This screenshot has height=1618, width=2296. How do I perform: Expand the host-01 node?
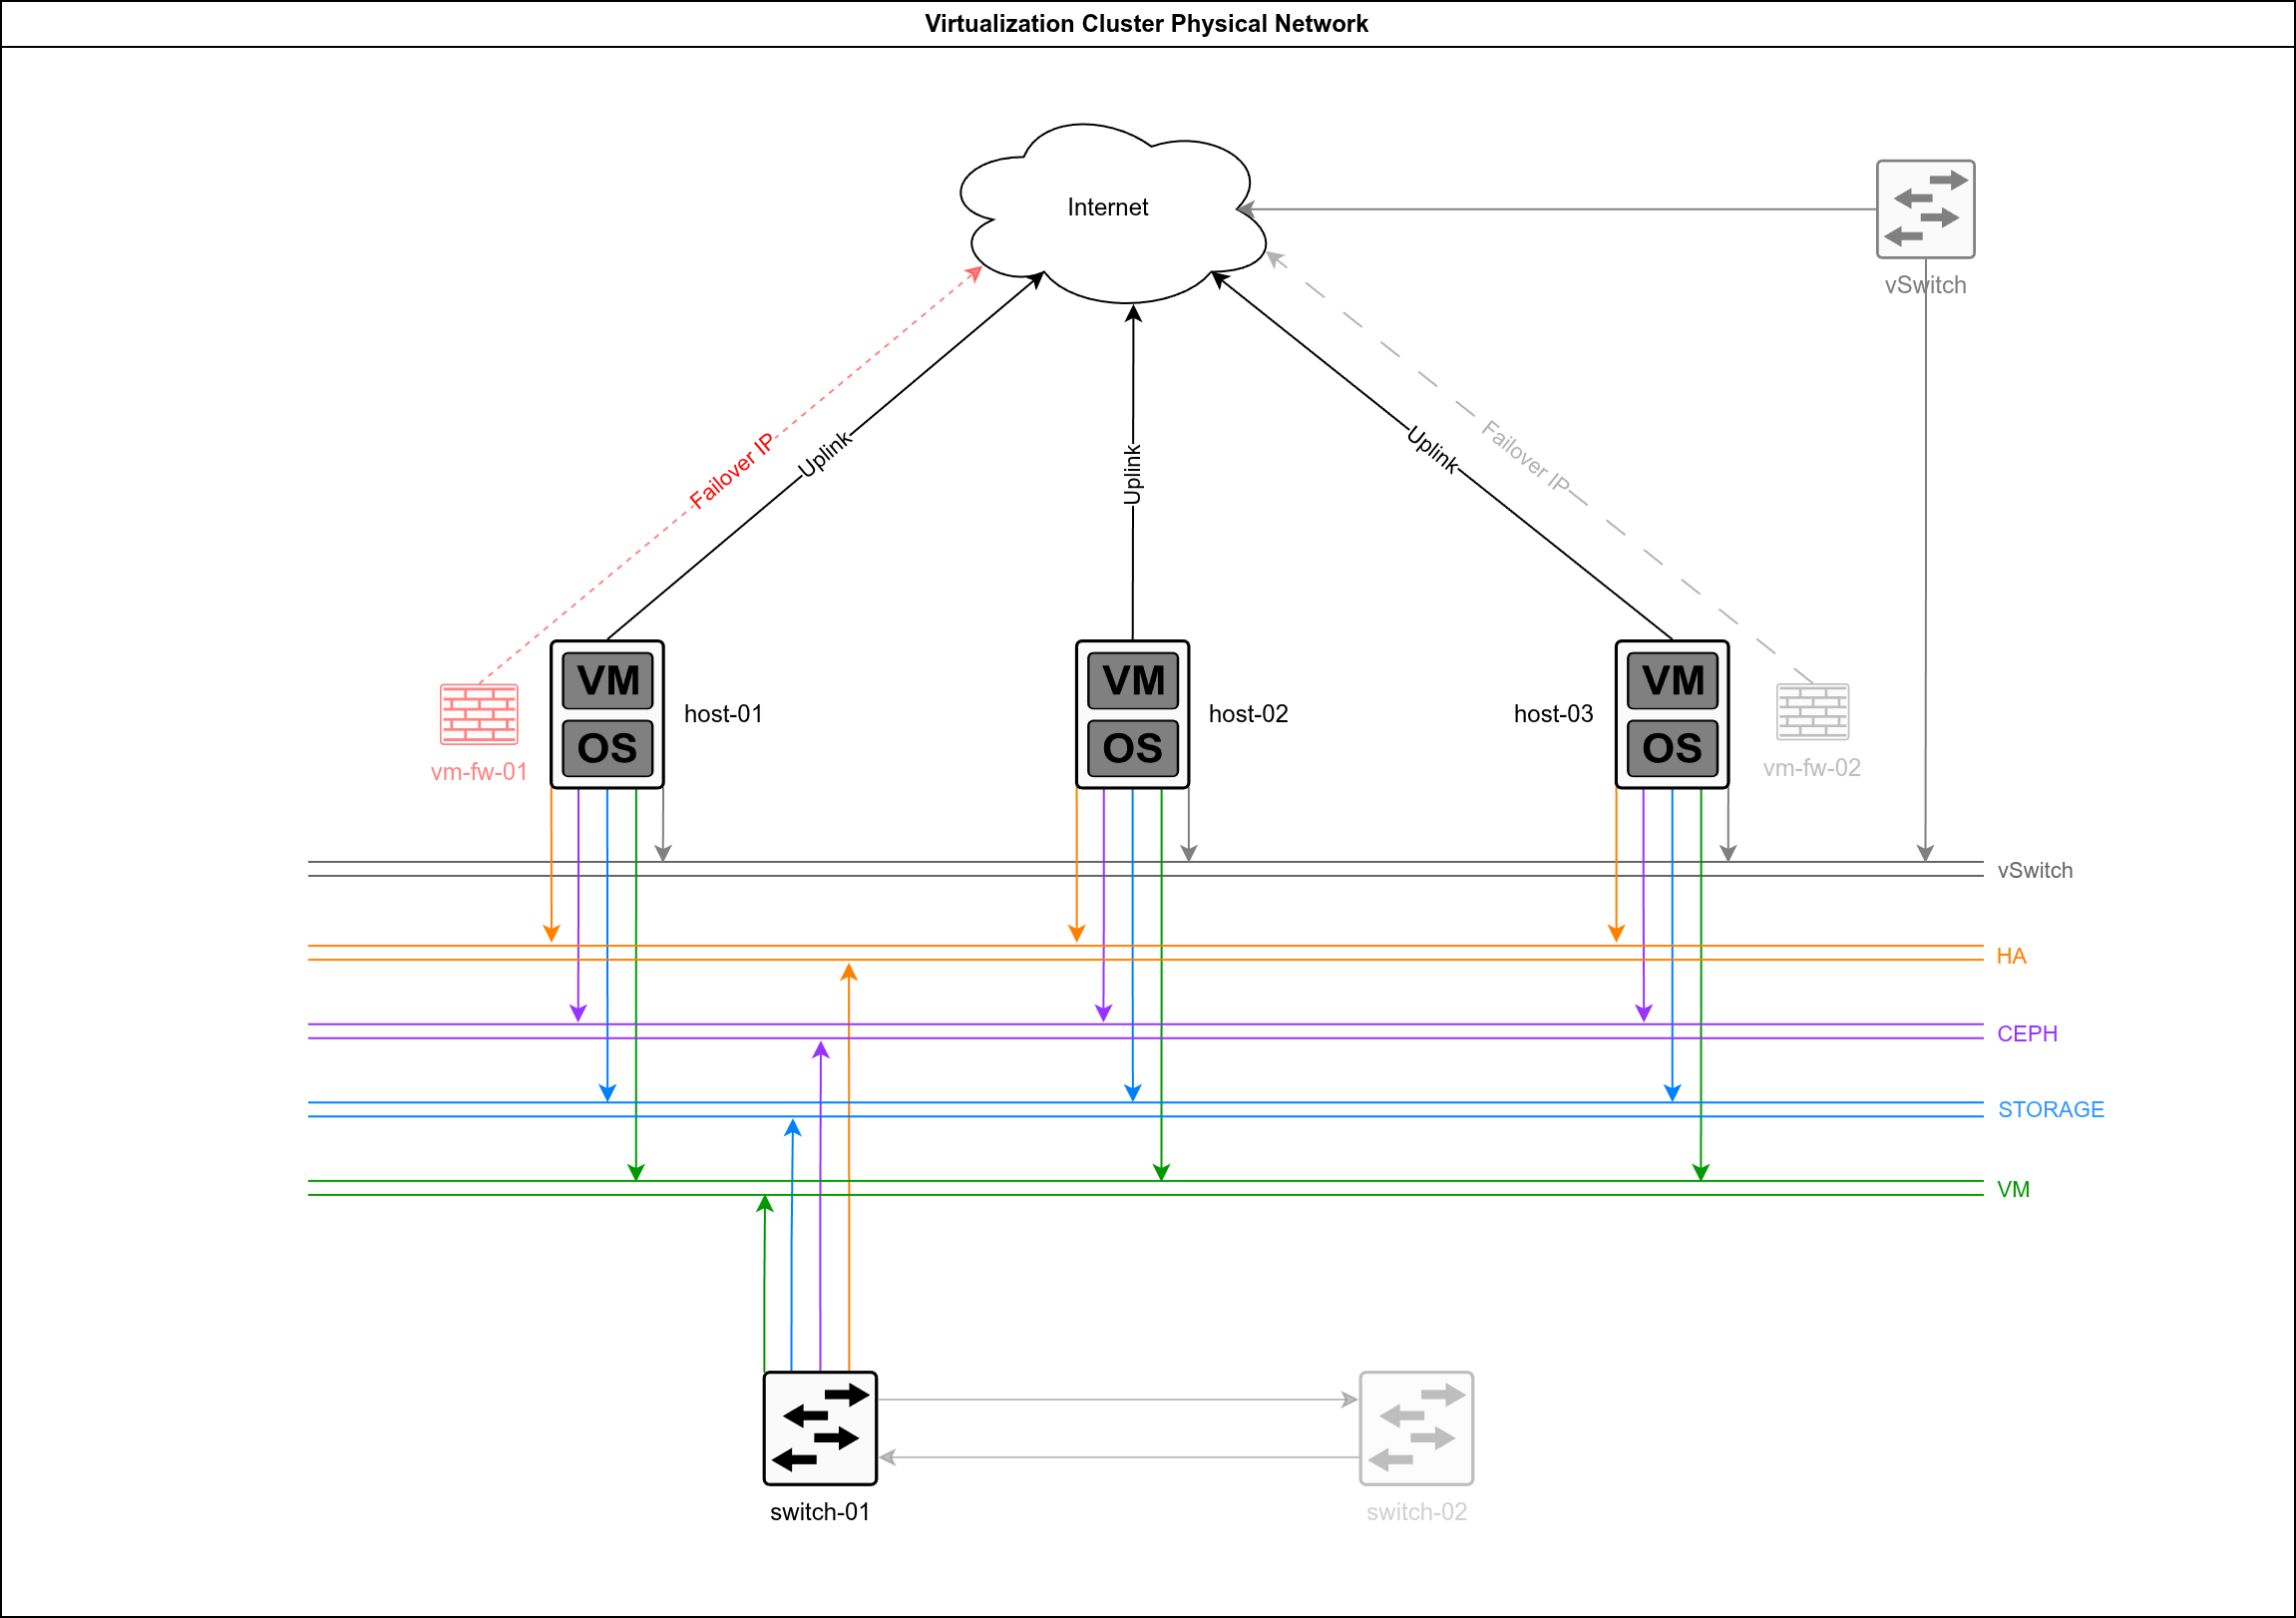point(607,714)
